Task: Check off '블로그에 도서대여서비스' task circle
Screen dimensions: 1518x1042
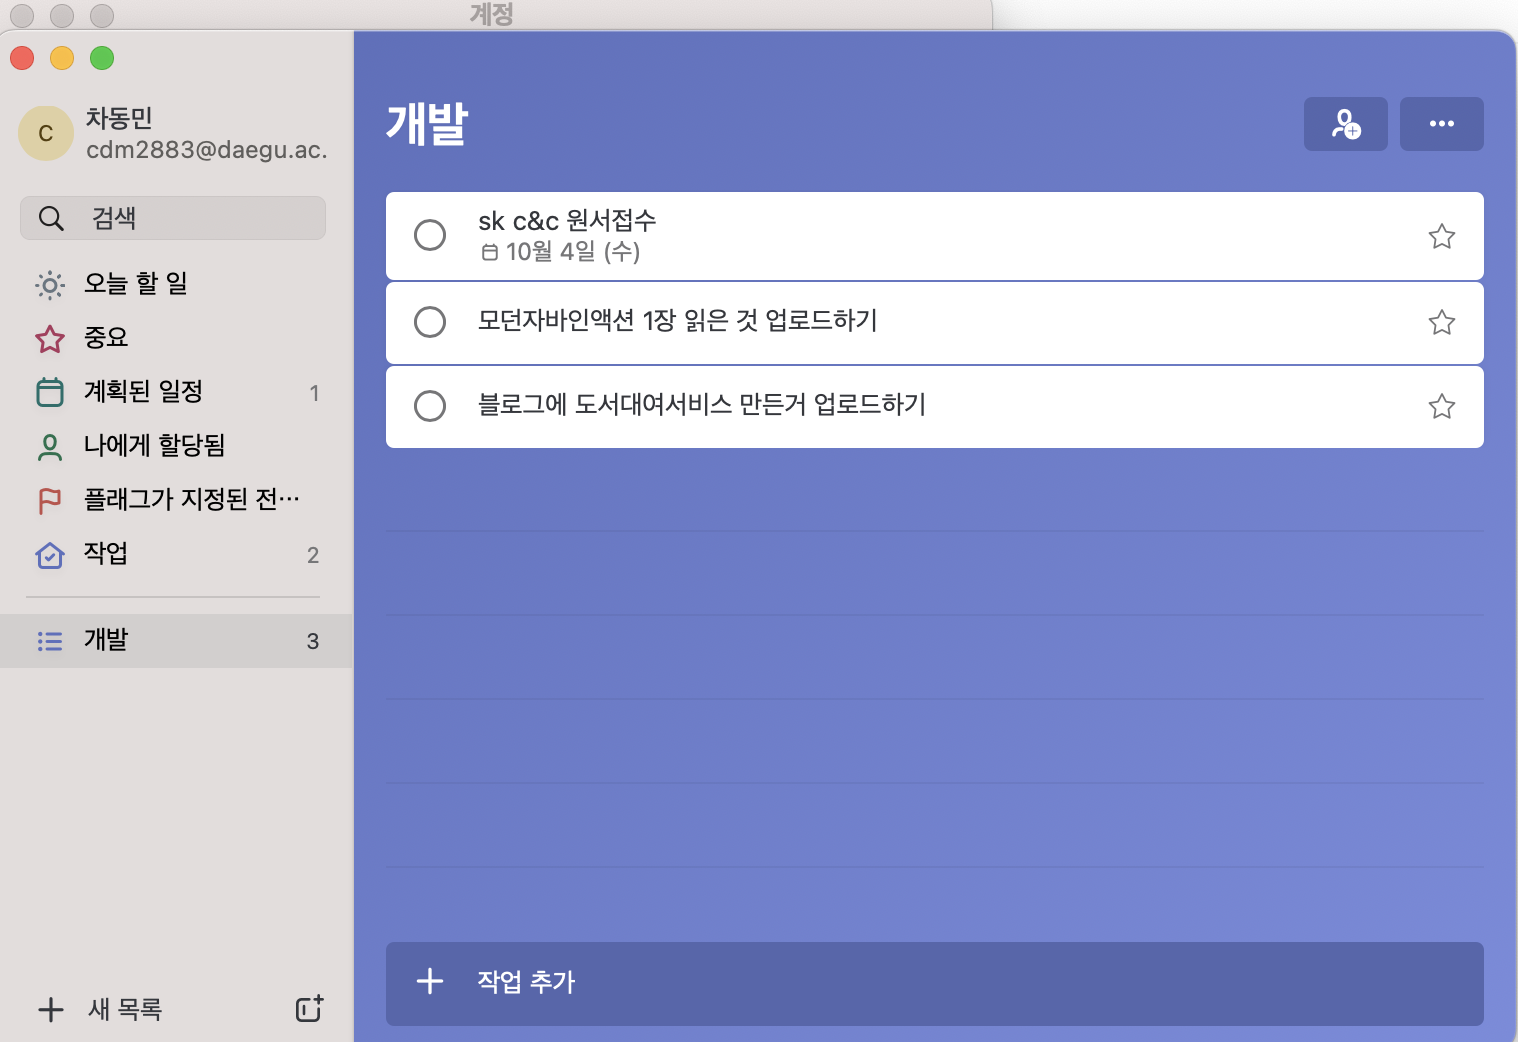Action: pos(430,406)
